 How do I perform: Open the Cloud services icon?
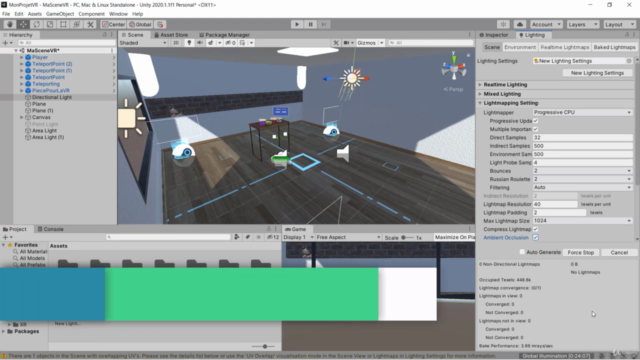tap(520, 24)
